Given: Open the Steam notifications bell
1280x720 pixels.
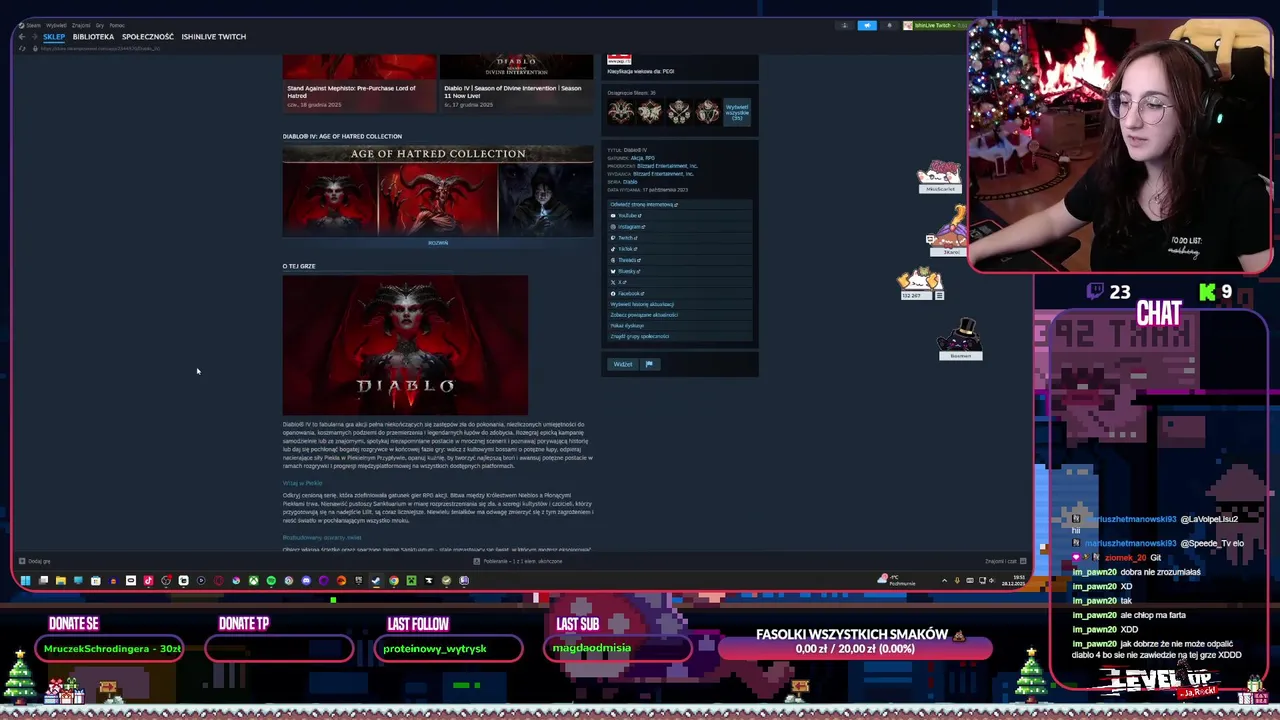Looking at the screenshot, I should (x=890, y=25).
